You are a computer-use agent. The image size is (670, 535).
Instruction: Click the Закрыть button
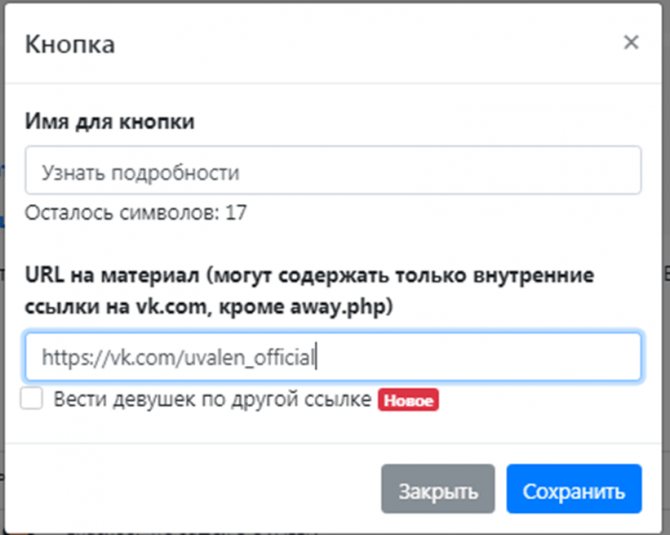click(x=438, y=488)
